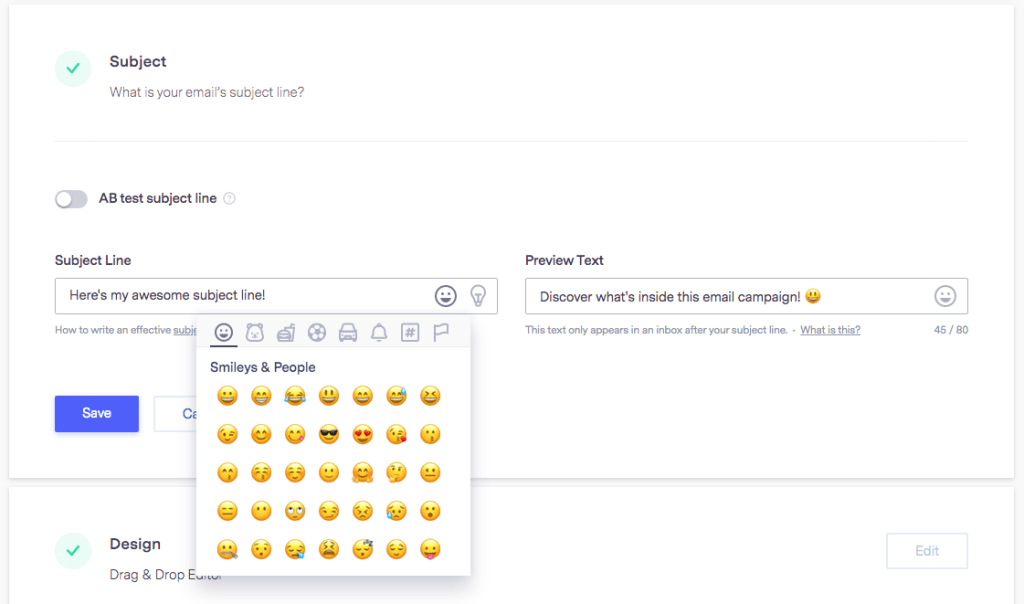The height and width of the screenshot is (604, 1024).
Task: Select the thinking face emoji
Action: coord(396,473)
